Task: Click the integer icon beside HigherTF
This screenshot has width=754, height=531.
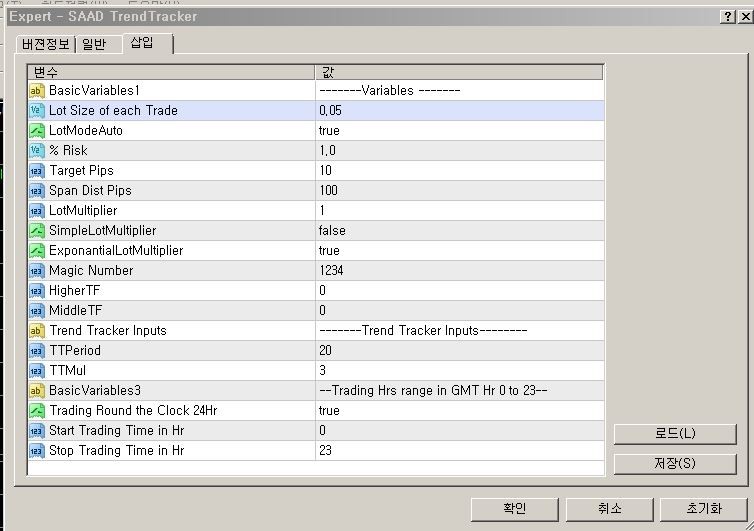Action: [x=37, y=291]
